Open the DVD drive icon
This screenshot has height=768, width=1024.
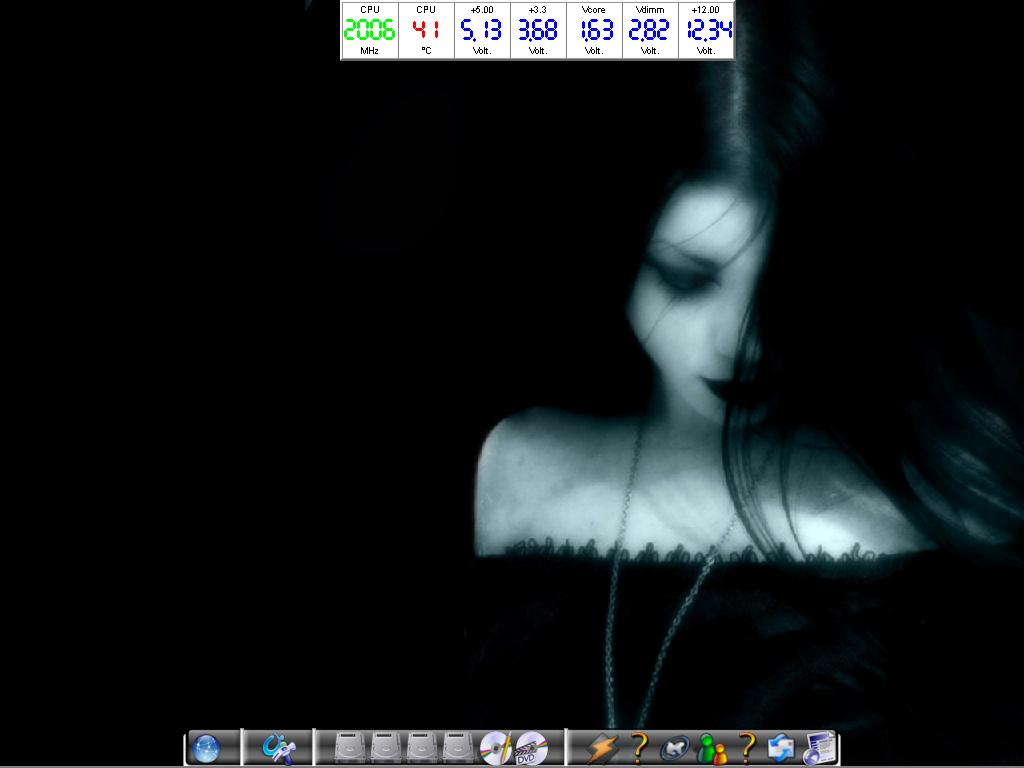pyautogui.click(x=531, y=748)
